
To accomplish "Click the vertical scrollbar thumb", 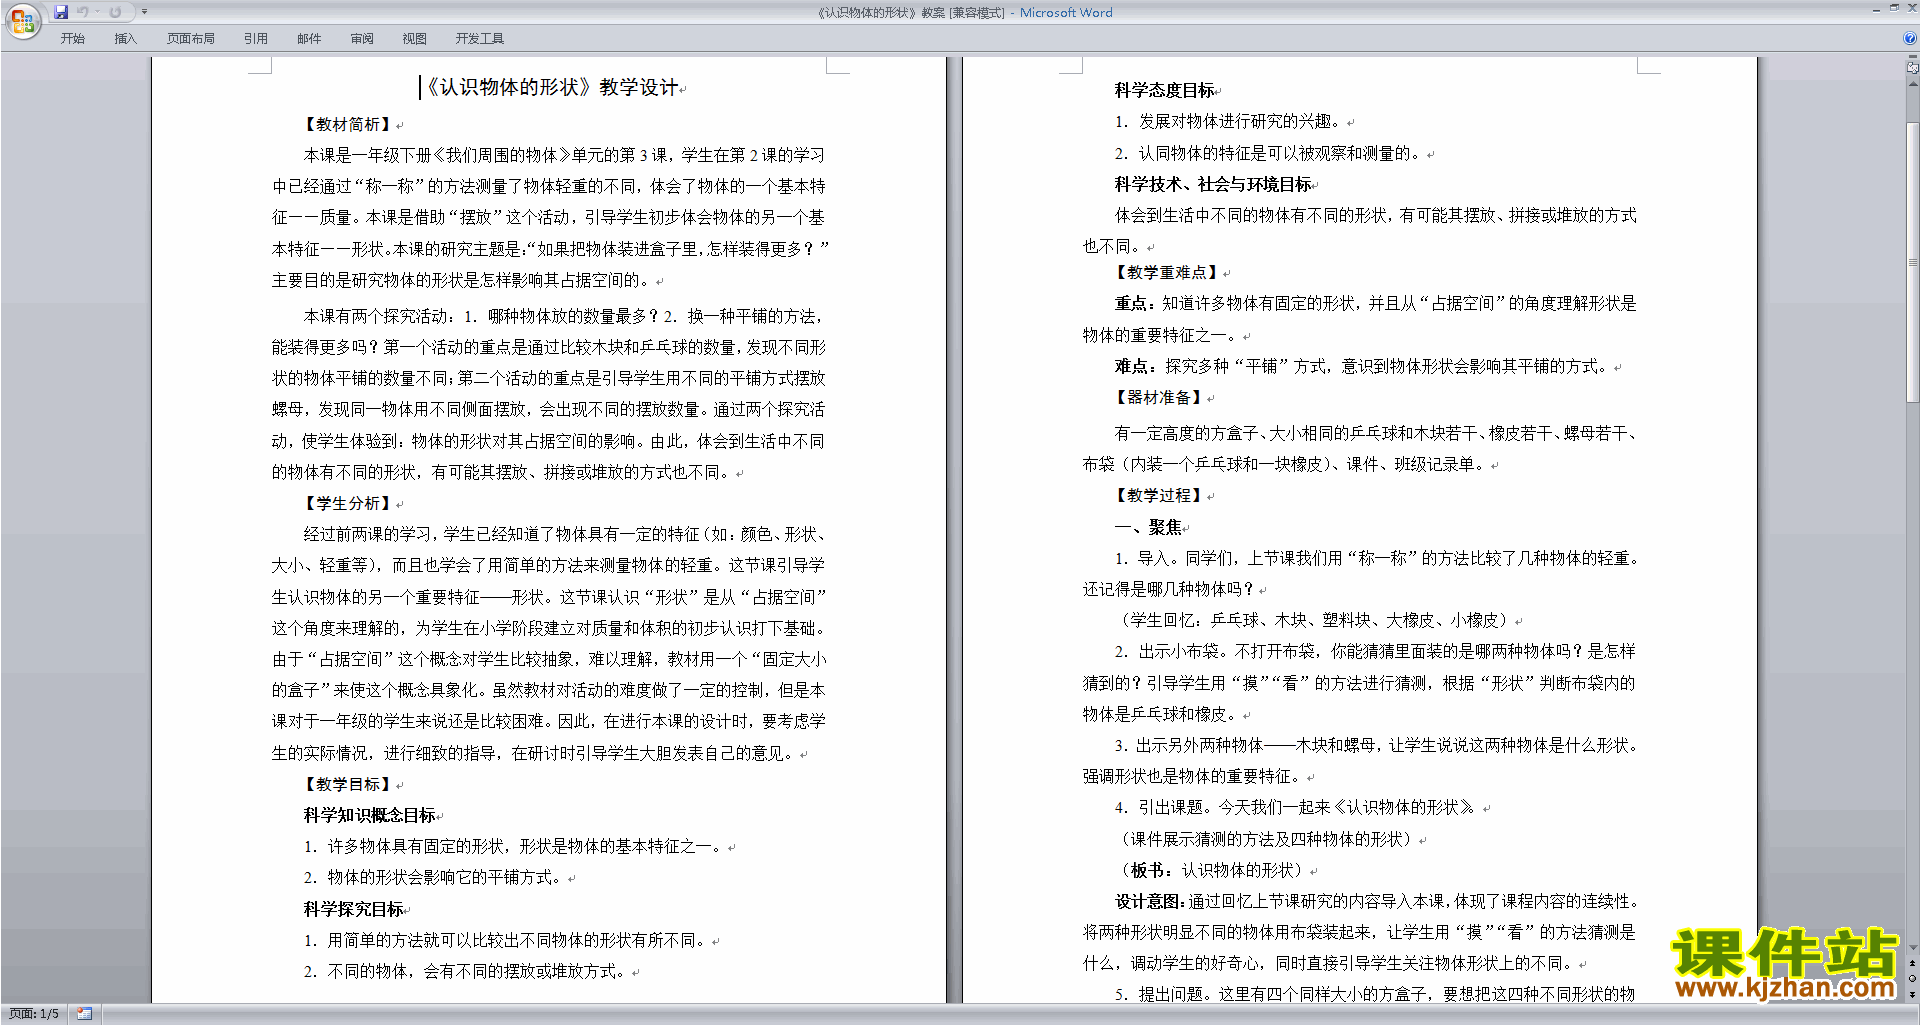I will (1912, 261).
